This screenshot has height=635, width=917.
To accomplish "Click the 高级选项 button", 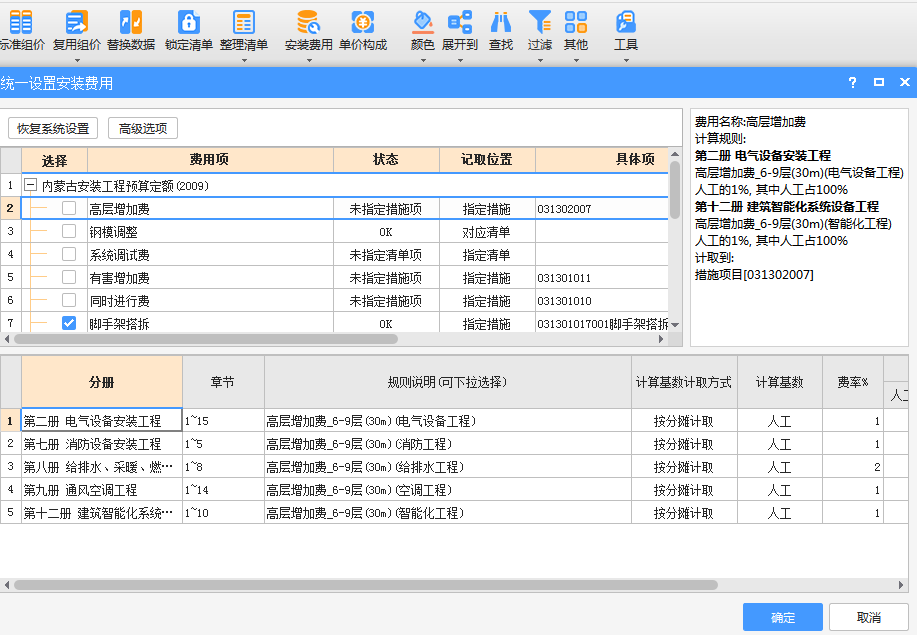I will [143, 128].
